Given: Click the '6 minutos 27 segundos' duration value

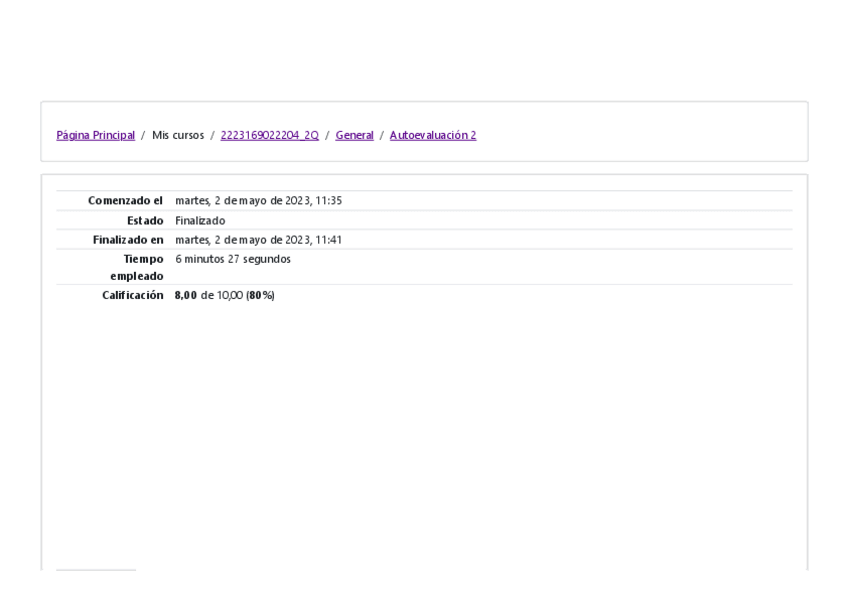Looking at the screenshot, I should pyautogui.click(x=233, y=259).
